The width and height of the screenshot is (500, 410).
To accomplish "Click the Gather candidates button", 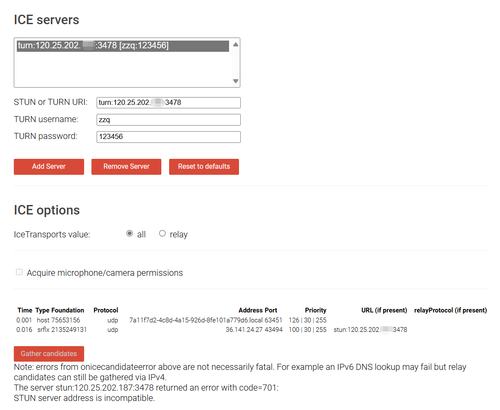I will click(x=49, y=354).
